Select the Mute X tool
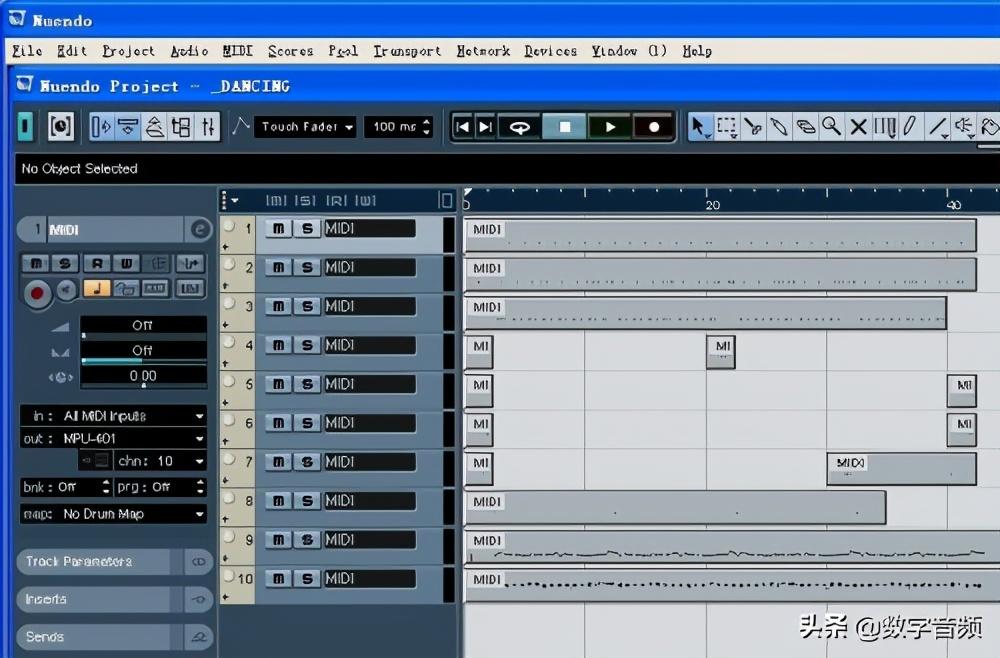Viewport: 1000px width, 658px height. 858,126
